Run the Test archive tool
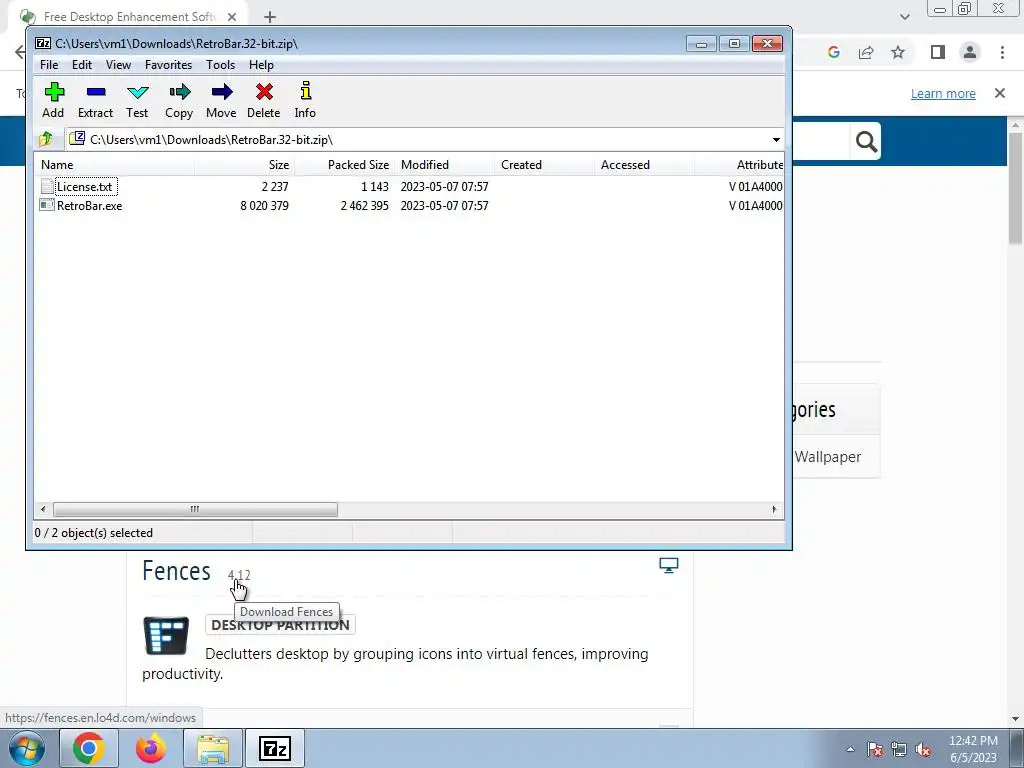This screenshot has height=768, width=1024. 137,92
